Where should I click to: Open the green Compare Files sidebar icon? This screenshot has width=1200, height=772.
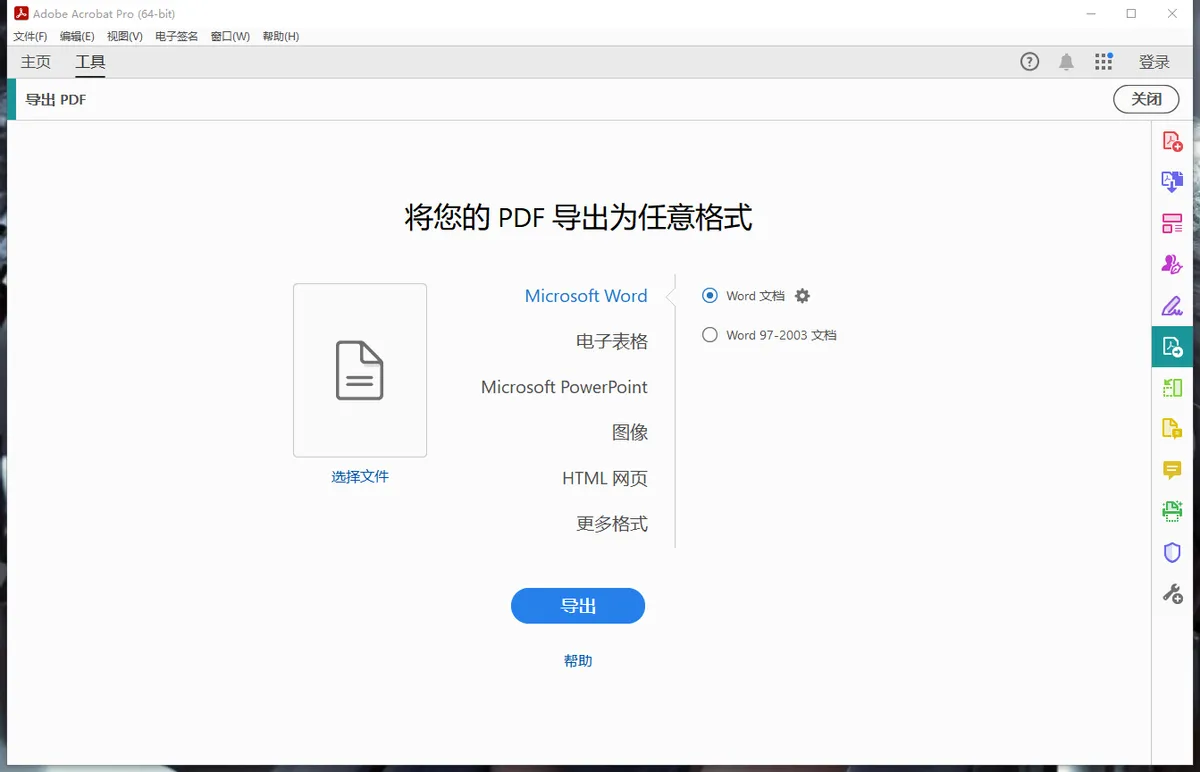point(1172,388)
